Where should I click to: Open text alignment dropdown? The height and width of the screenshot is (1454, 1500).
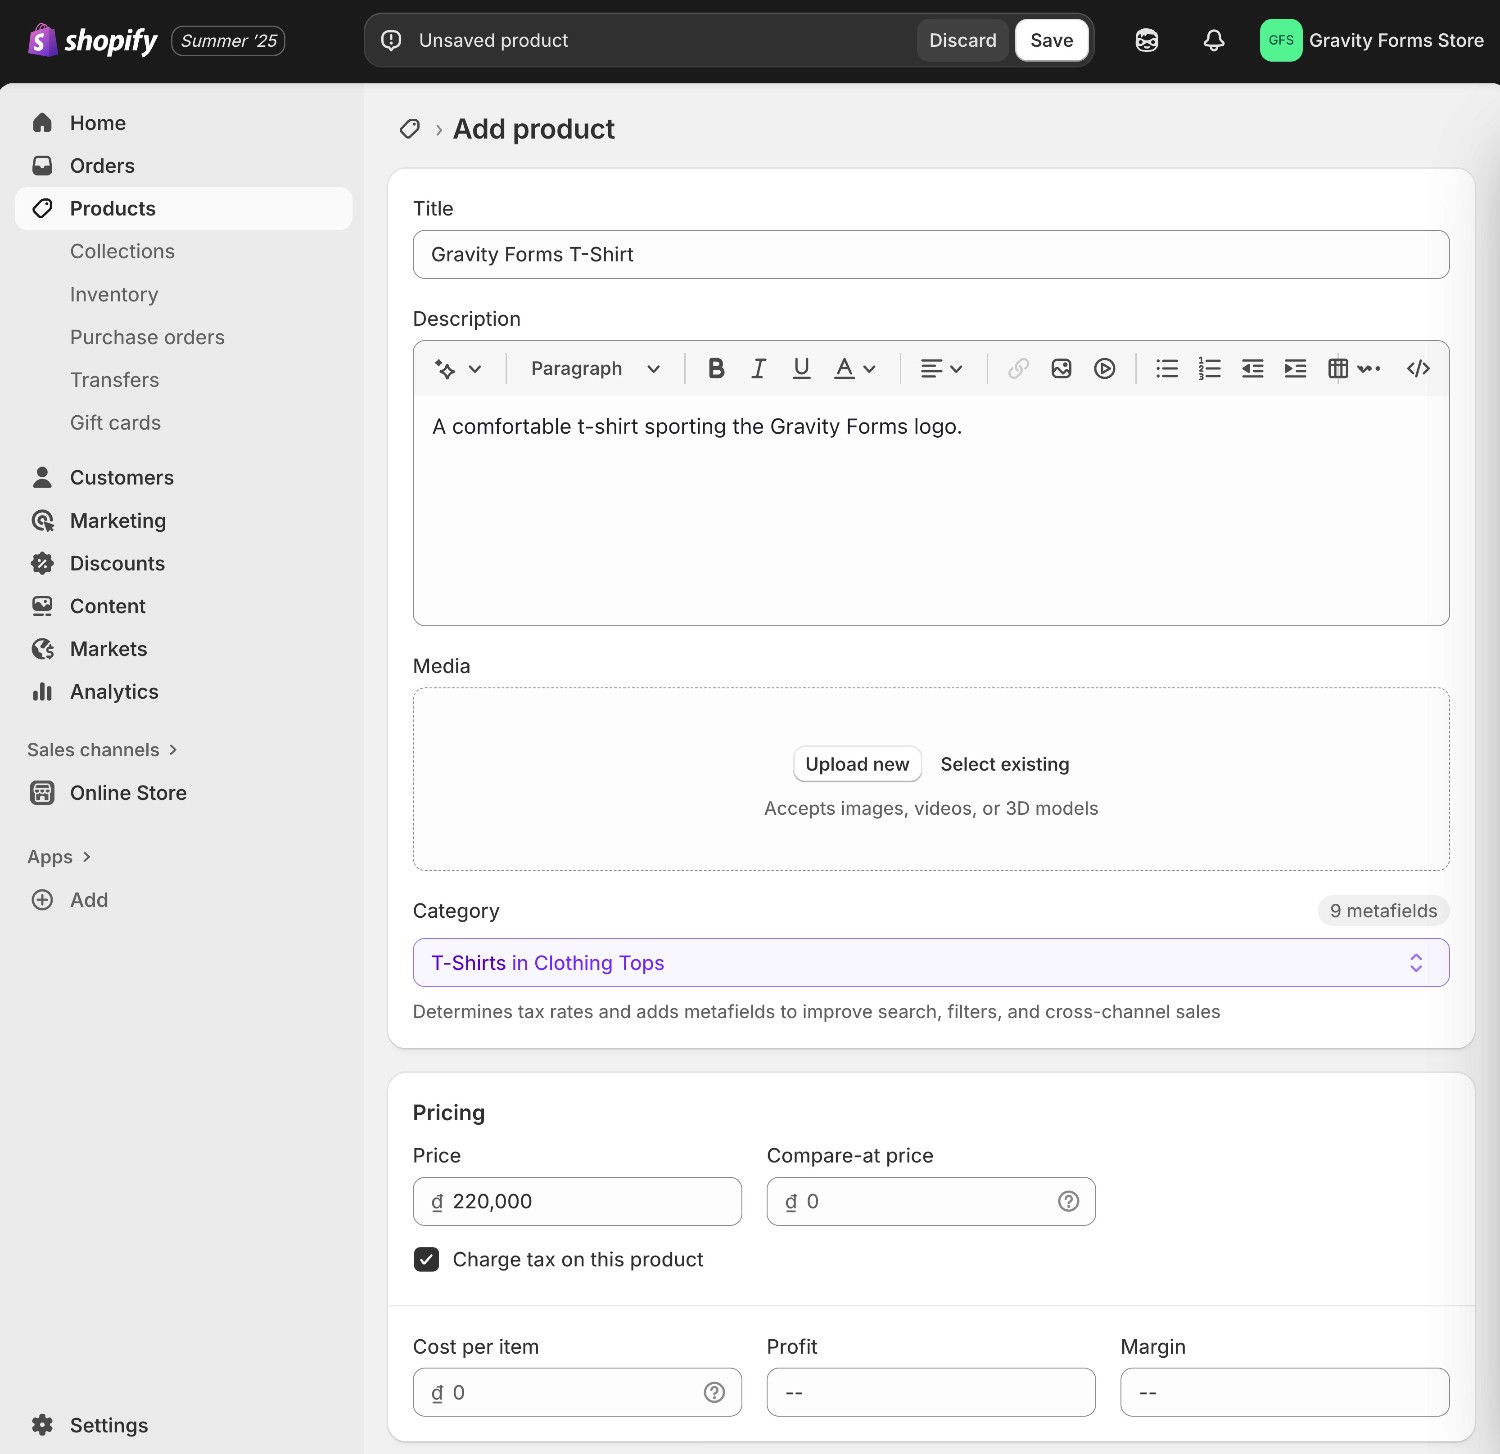(x=941, y=369)
